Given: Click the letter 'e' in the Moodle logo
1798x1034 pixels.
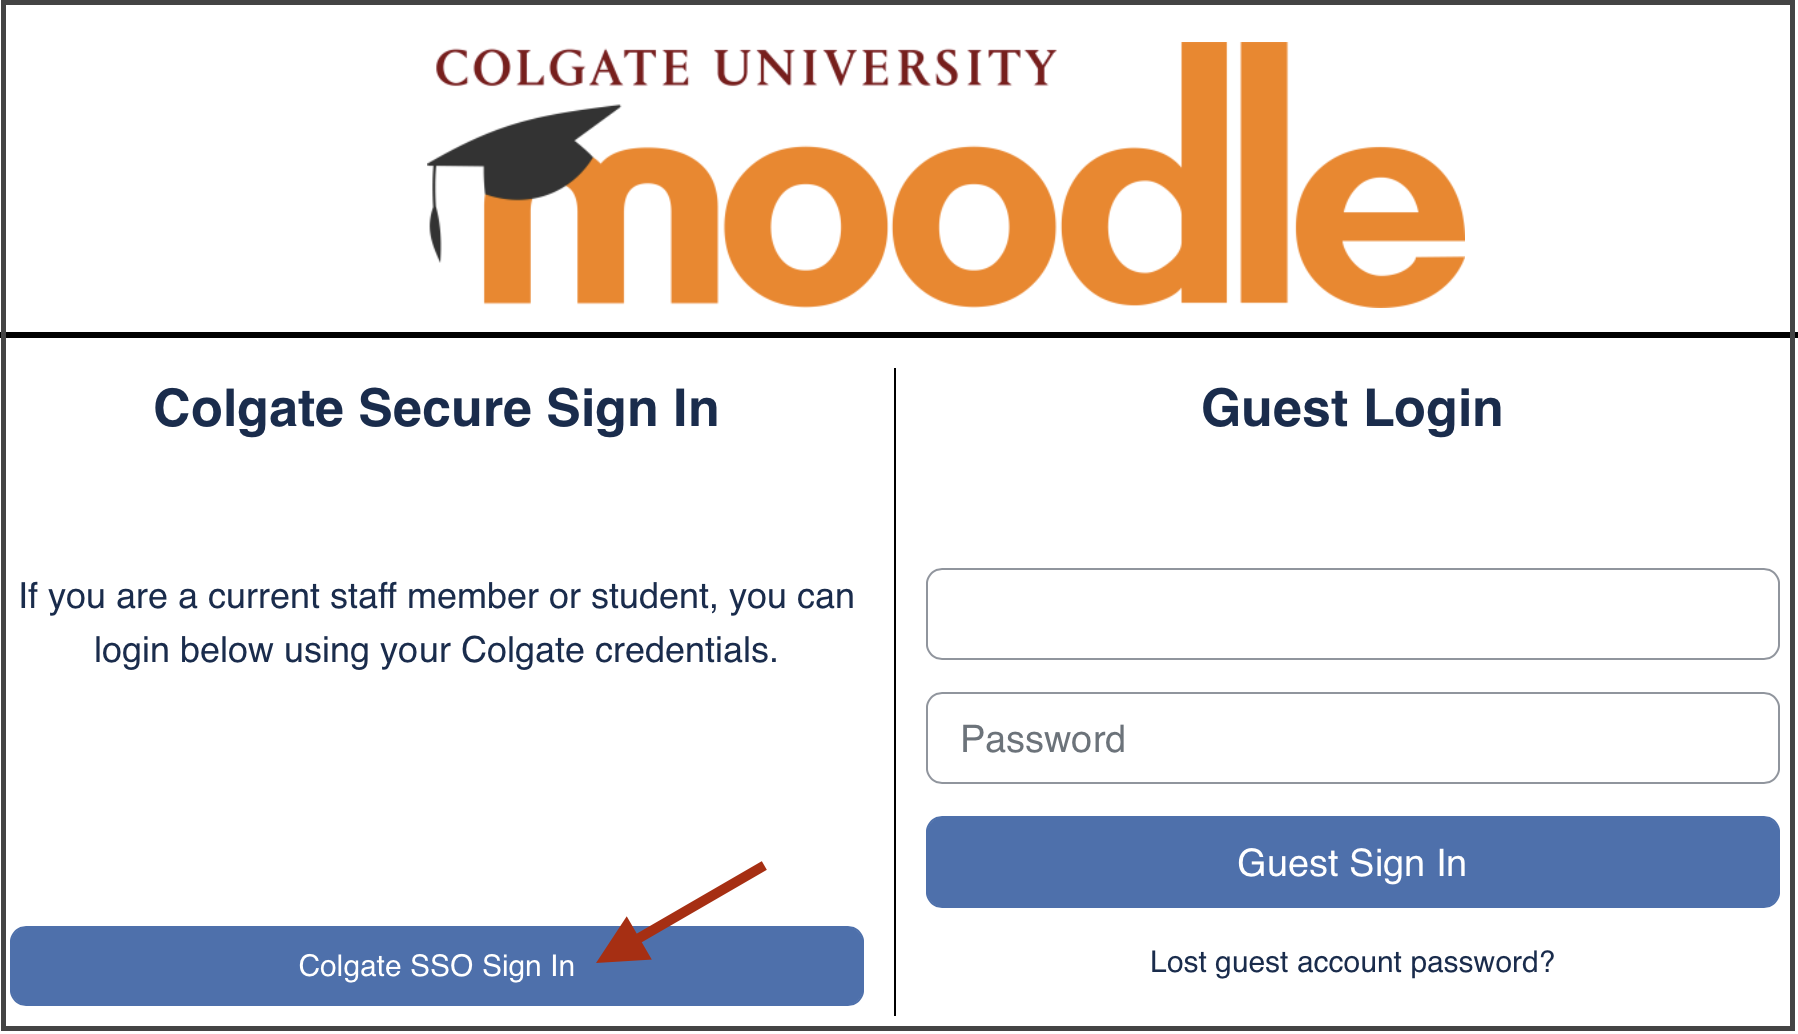Looking at the screenshot, I should click(1378, 228).
